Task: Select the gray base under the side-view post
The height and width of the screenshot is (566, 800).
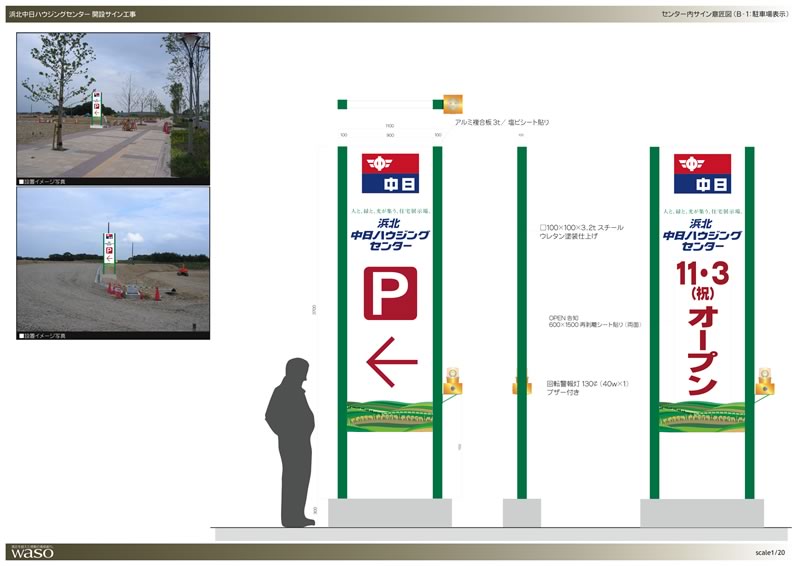Action: [521, 513]
